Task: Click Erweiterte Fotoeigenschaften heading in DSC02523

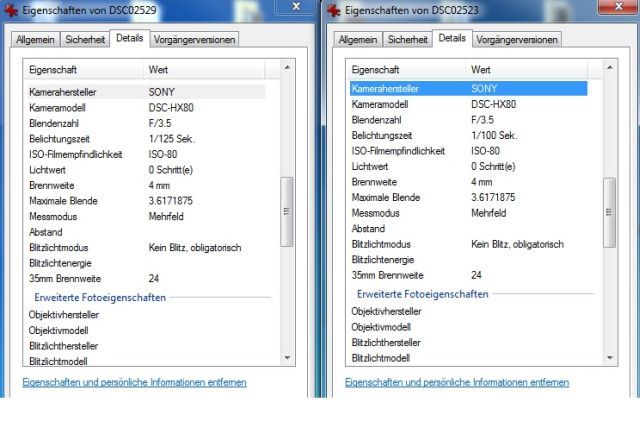Action: pyautogui.click(x=422, y=294)
